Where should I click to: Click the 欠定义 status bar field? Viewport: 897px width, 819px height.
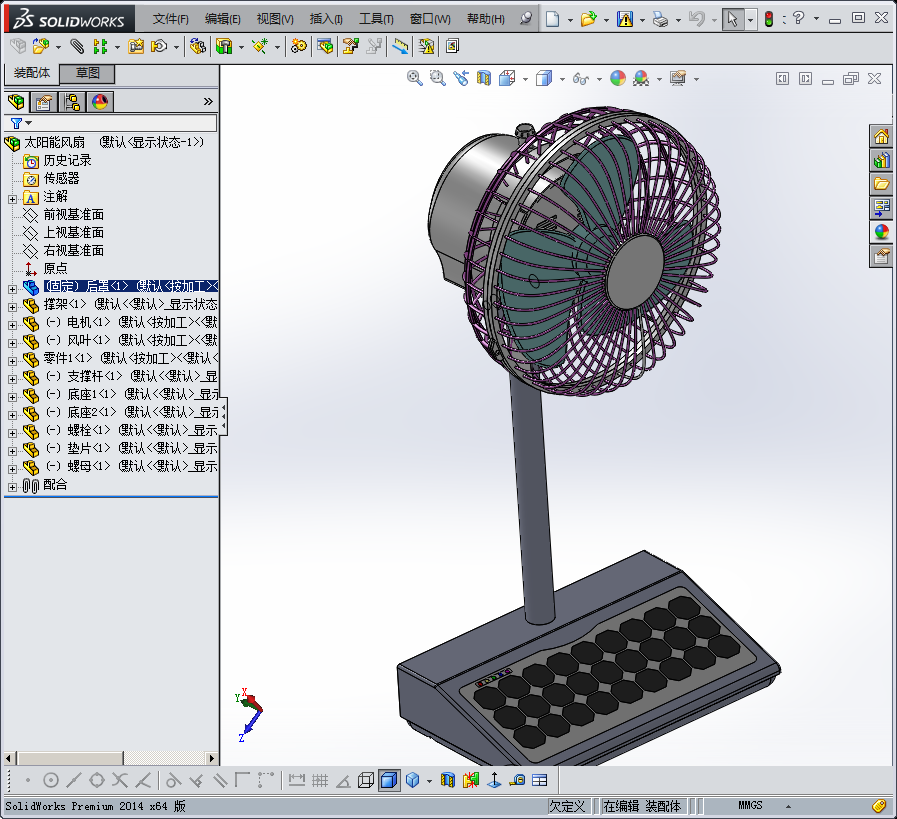coord(567,806)
